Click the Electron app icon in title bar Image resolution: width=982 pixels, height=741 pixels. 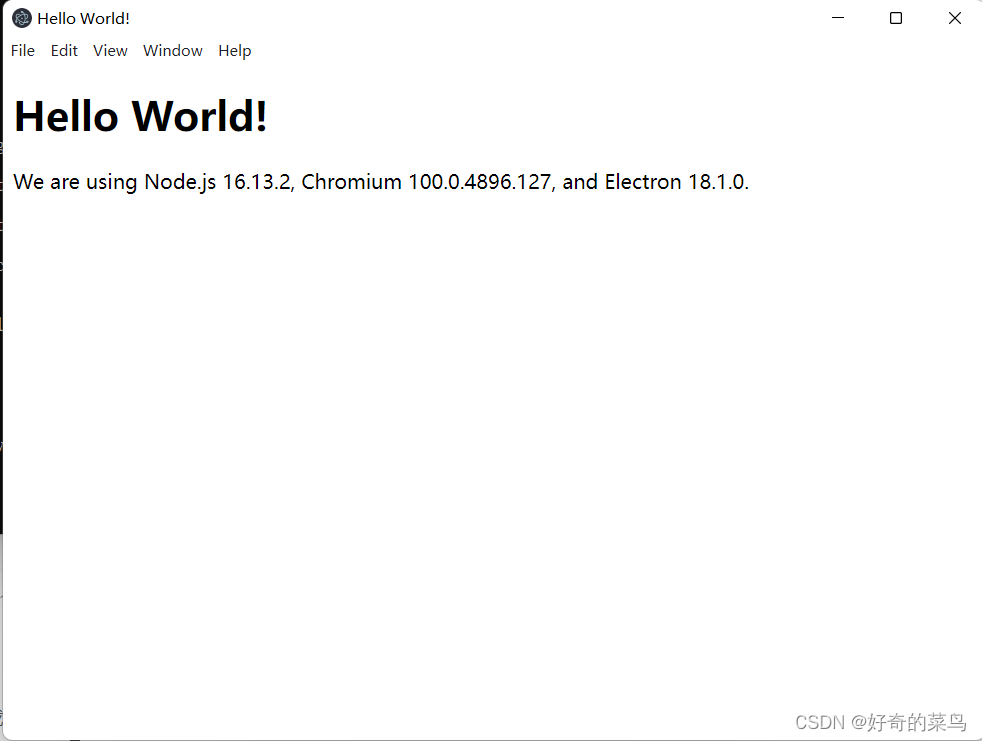22,18
